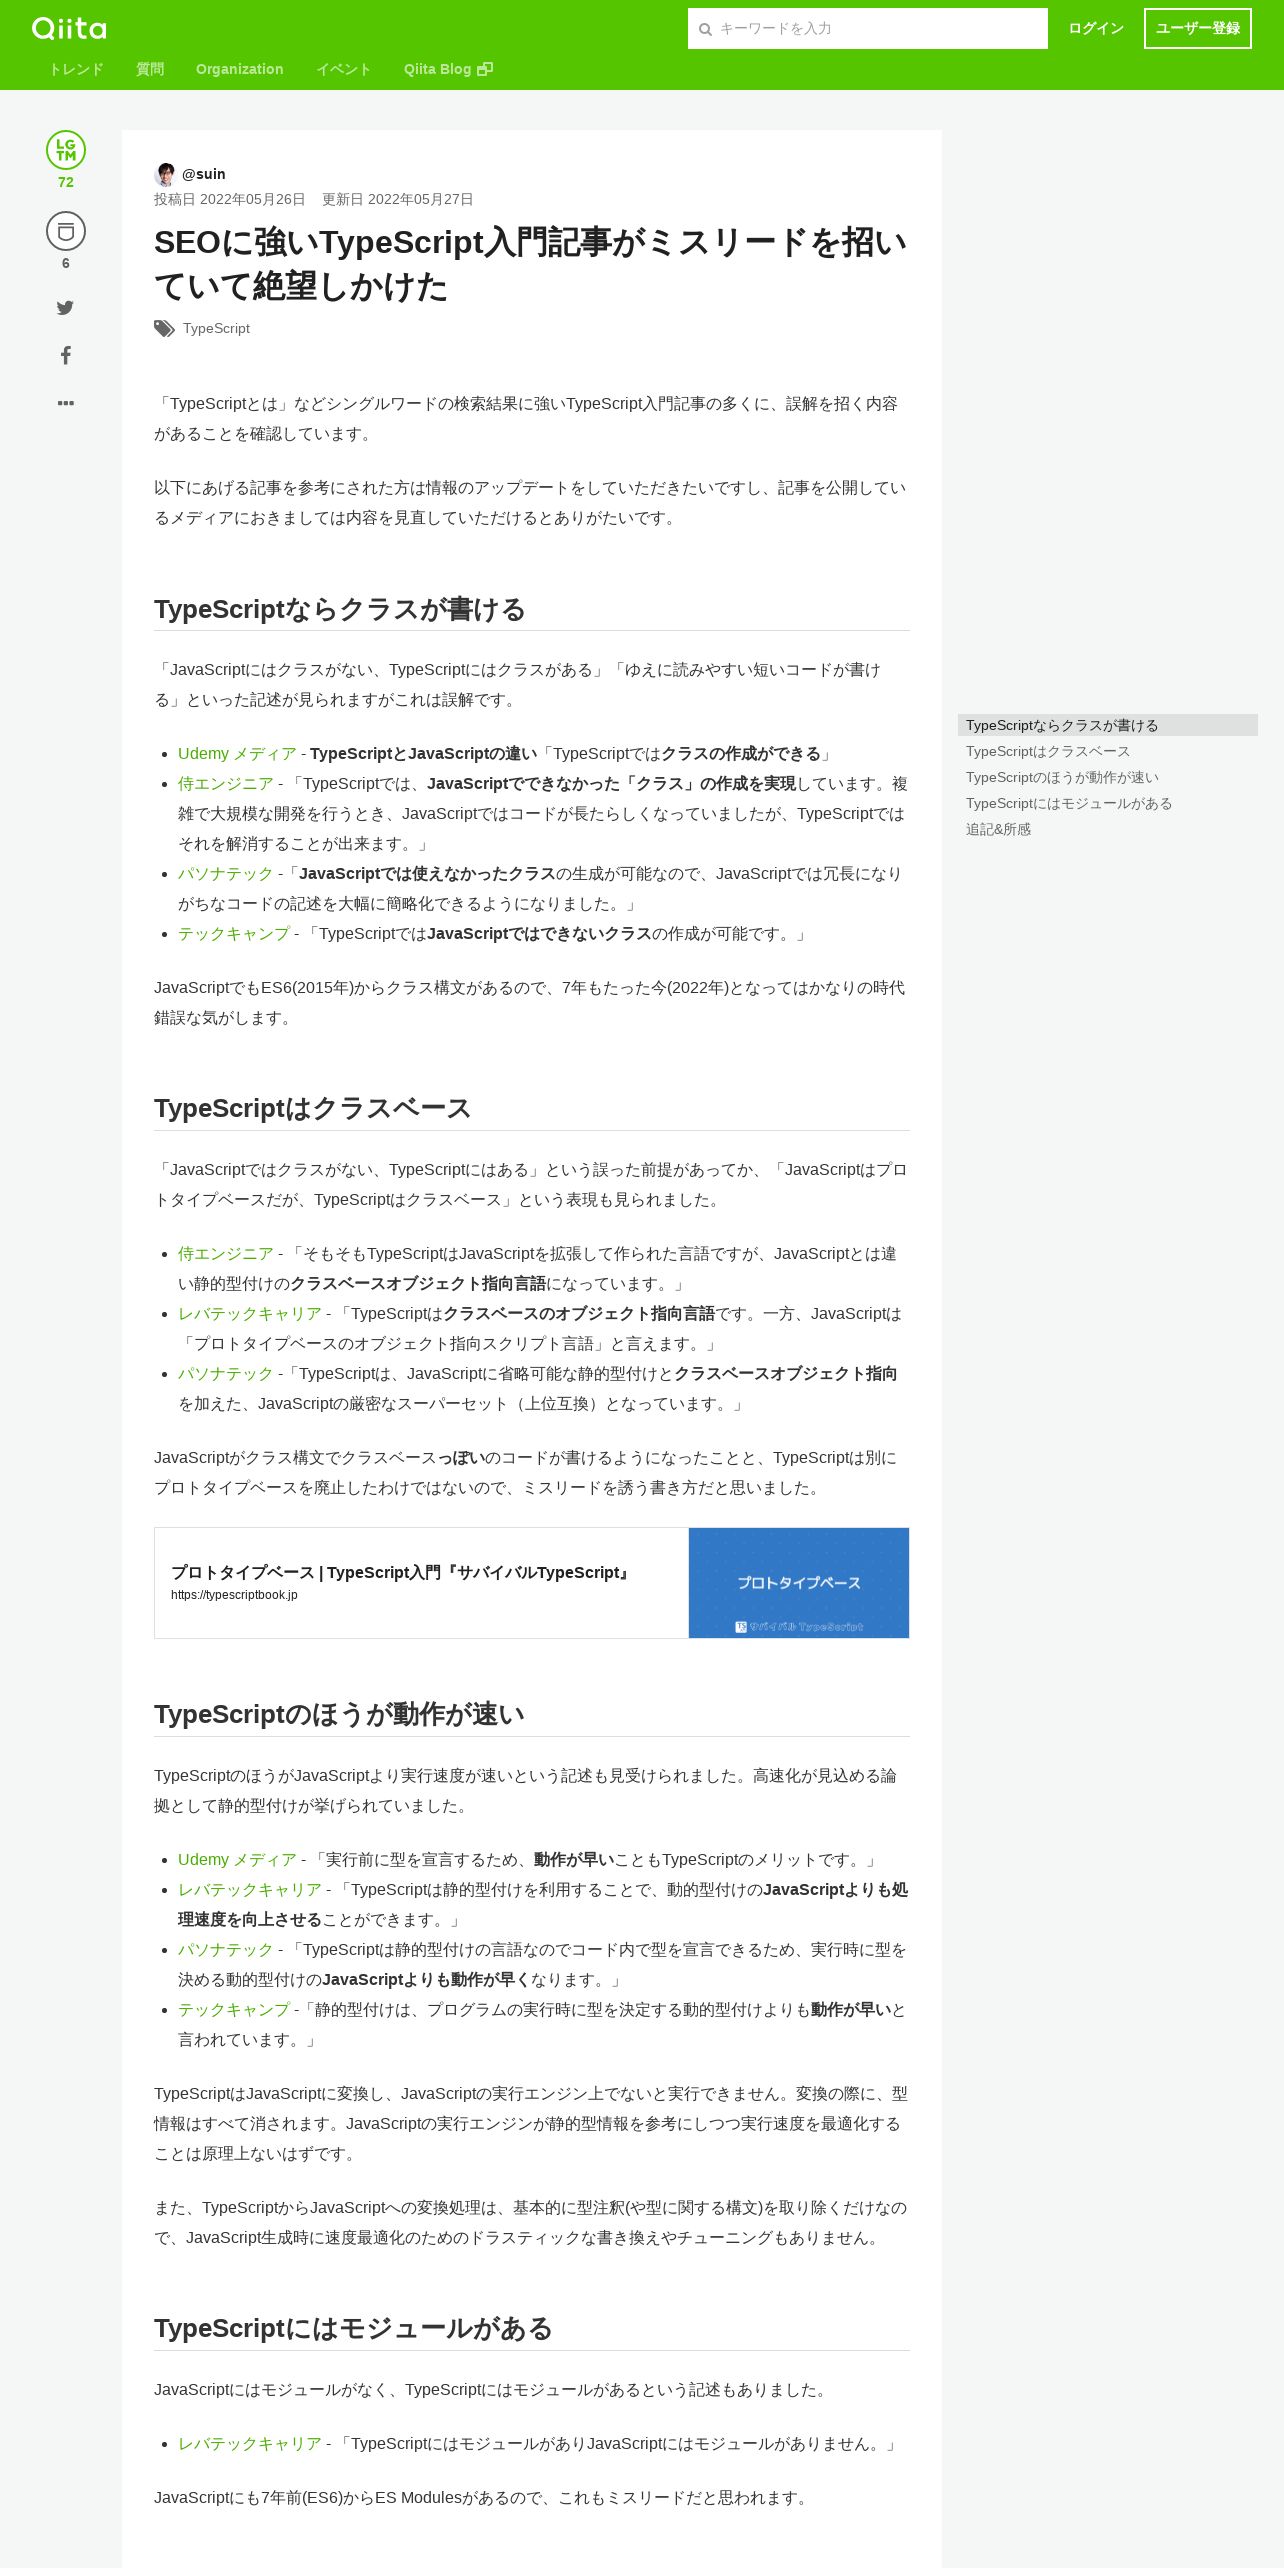Open Udemy メディア link in the speed section
Viewport: 1284px width, 2568px height.
(237, 1860)
